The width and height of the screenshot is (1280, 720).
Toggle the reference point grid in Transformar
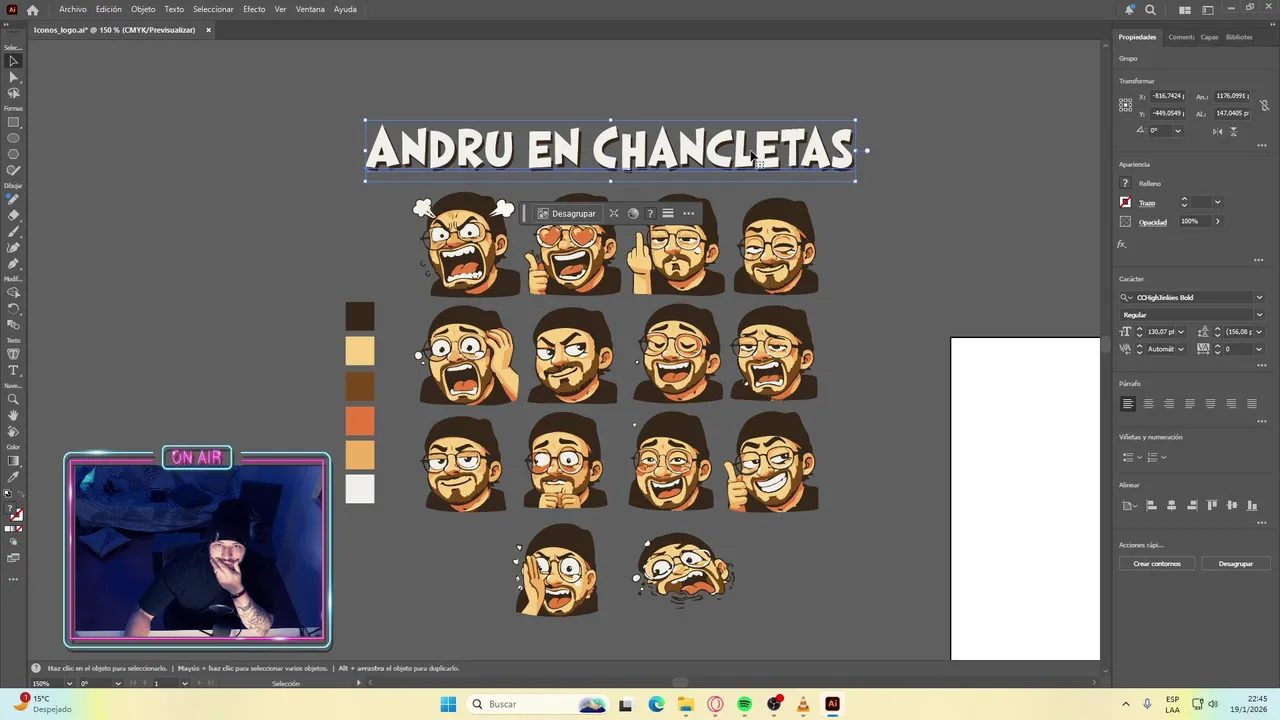point(1126,104)
